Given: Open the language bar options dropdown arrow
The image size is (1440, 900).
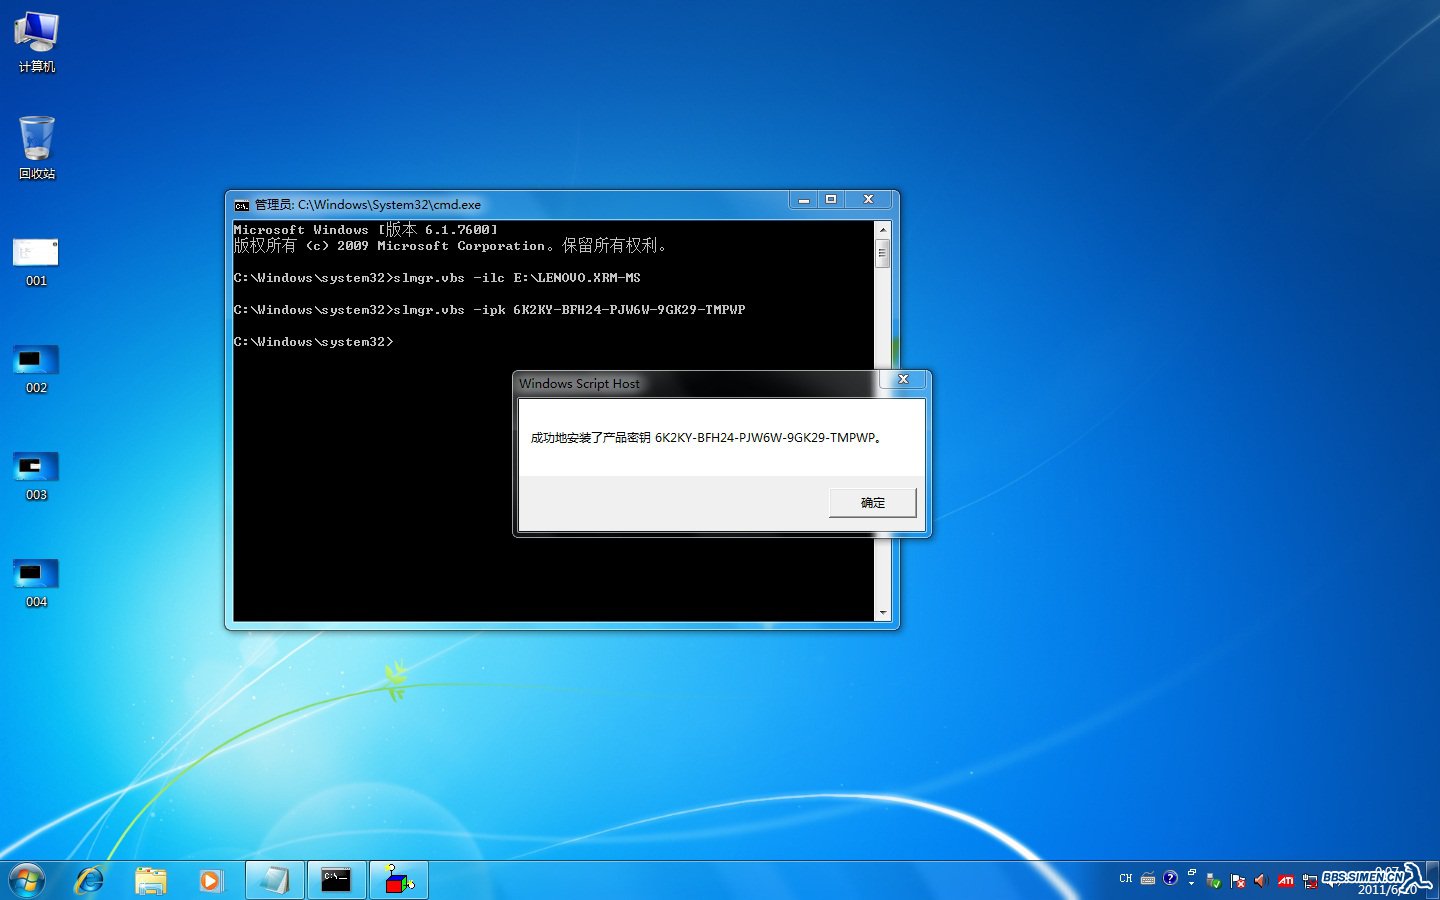Looking at the screenshot, I should pyautogui.click(x=1191, y=883).
